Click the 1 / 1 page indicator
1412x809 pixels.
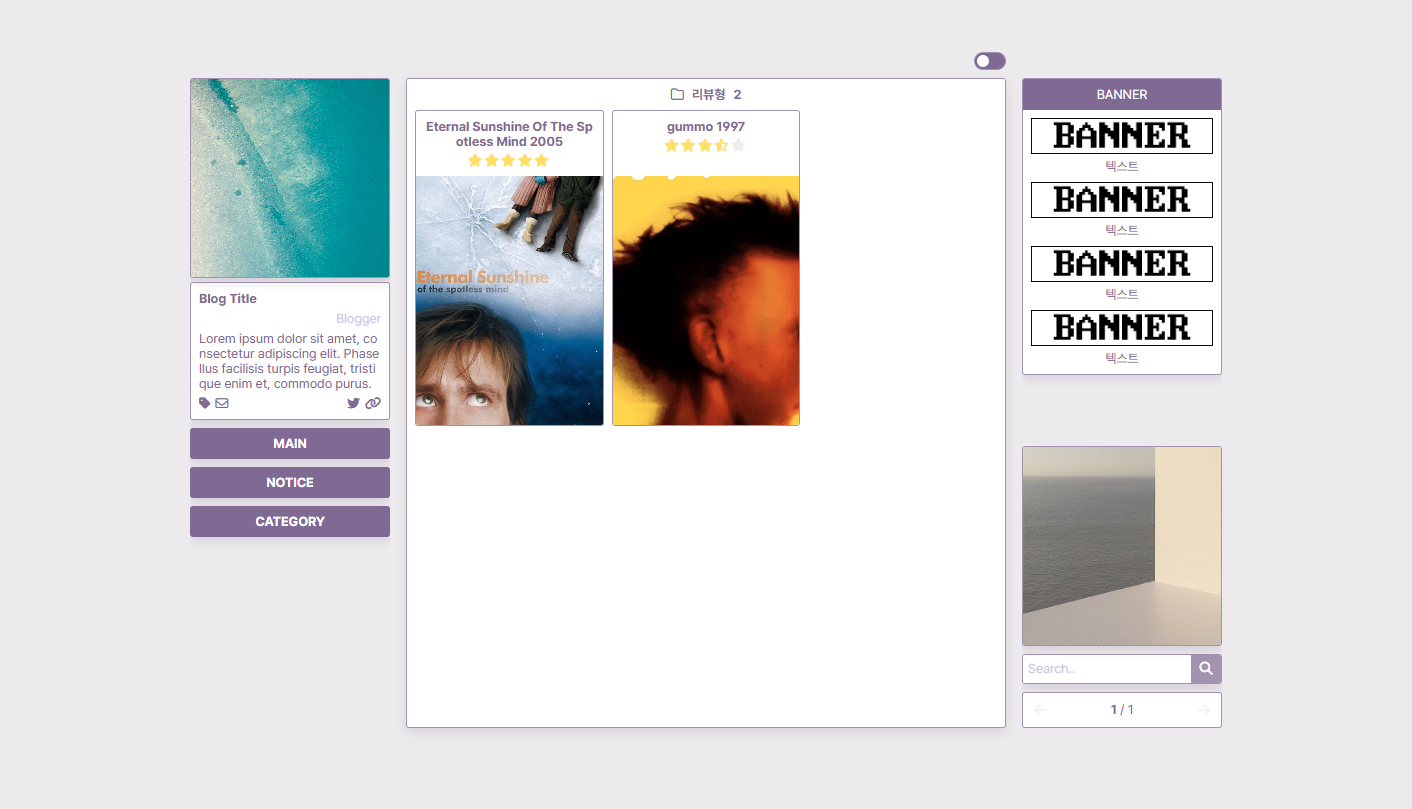[1122, 710]
